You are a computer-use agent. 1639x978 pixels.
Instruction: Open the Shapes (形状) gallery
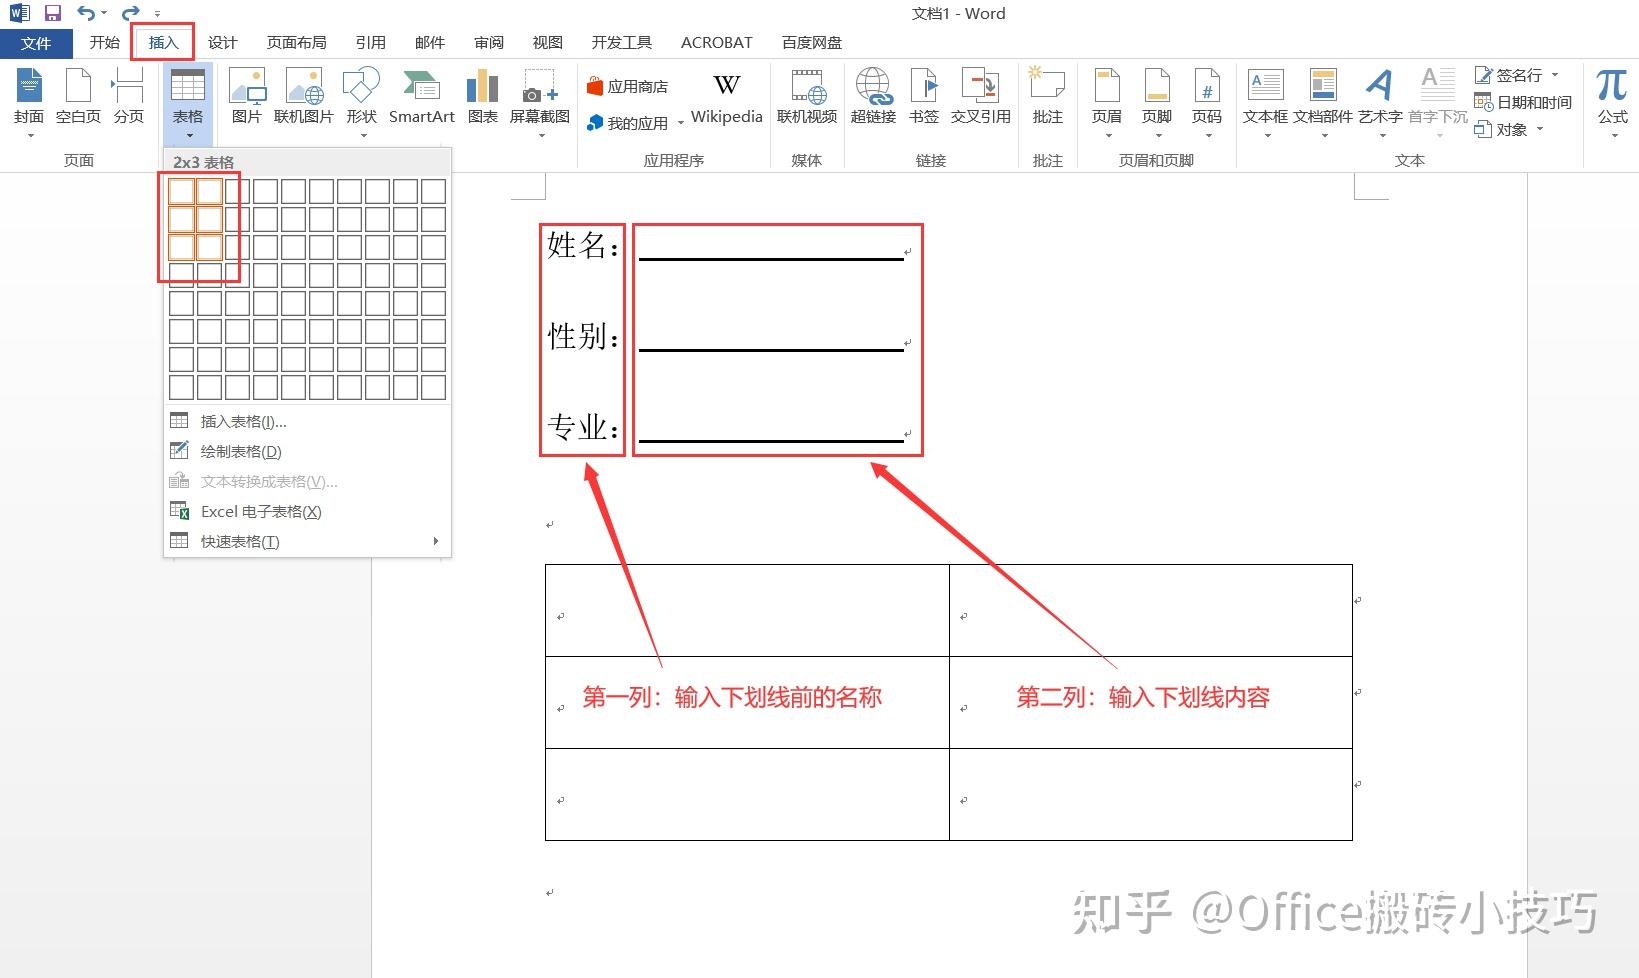pyautogui.click(x=361, y=103)
